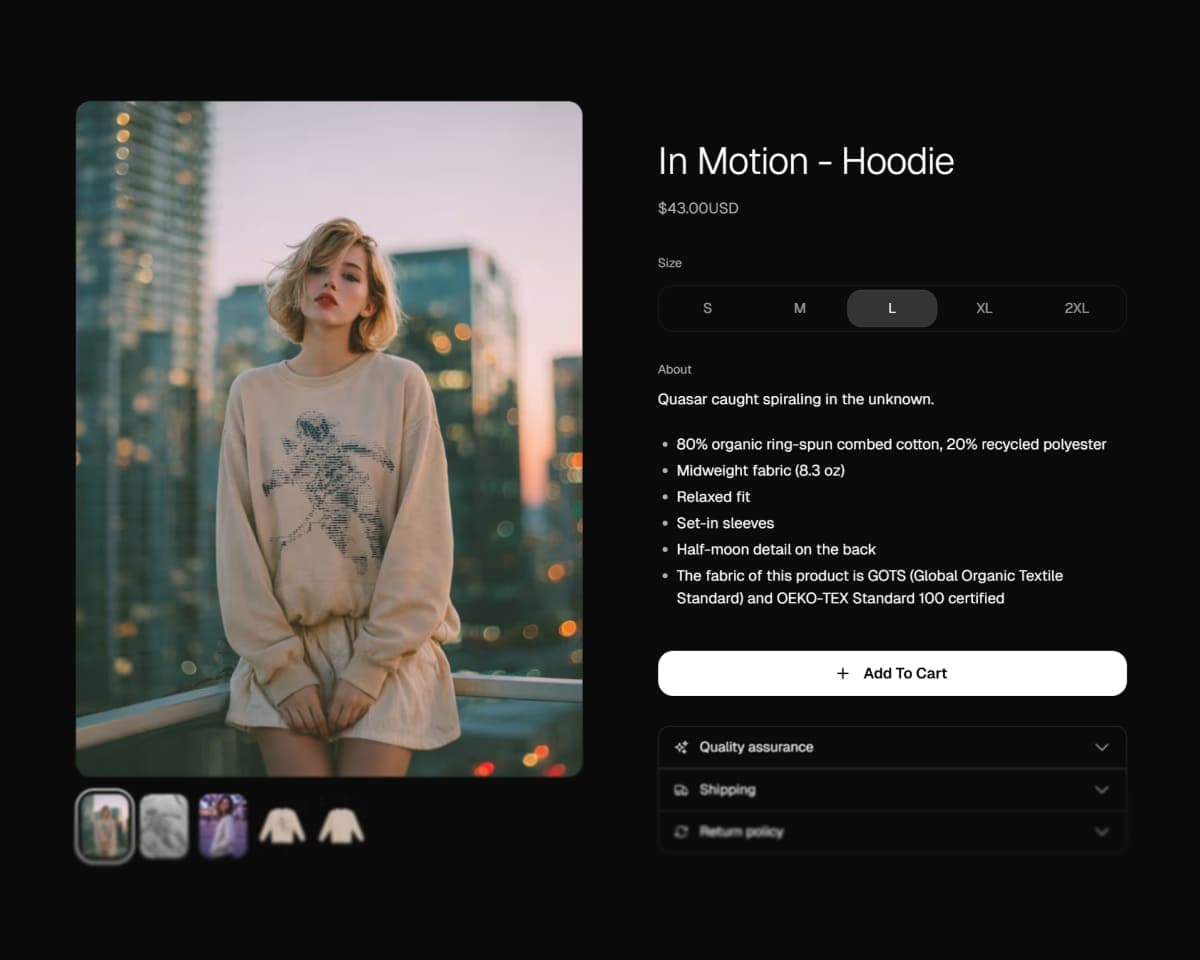
Task: Expand Quality assurance using its chevron
Action: 1101,747
